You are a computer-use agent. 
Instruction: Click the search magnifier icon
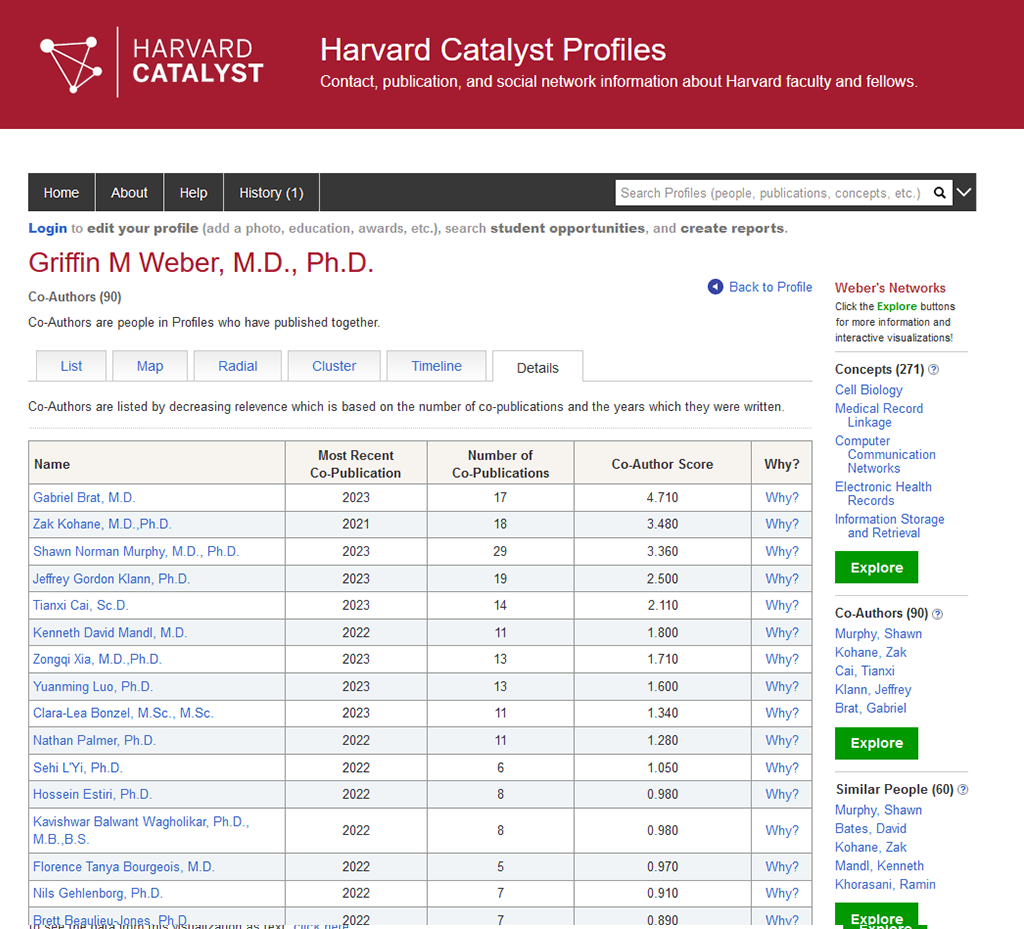tap(940, 193)
